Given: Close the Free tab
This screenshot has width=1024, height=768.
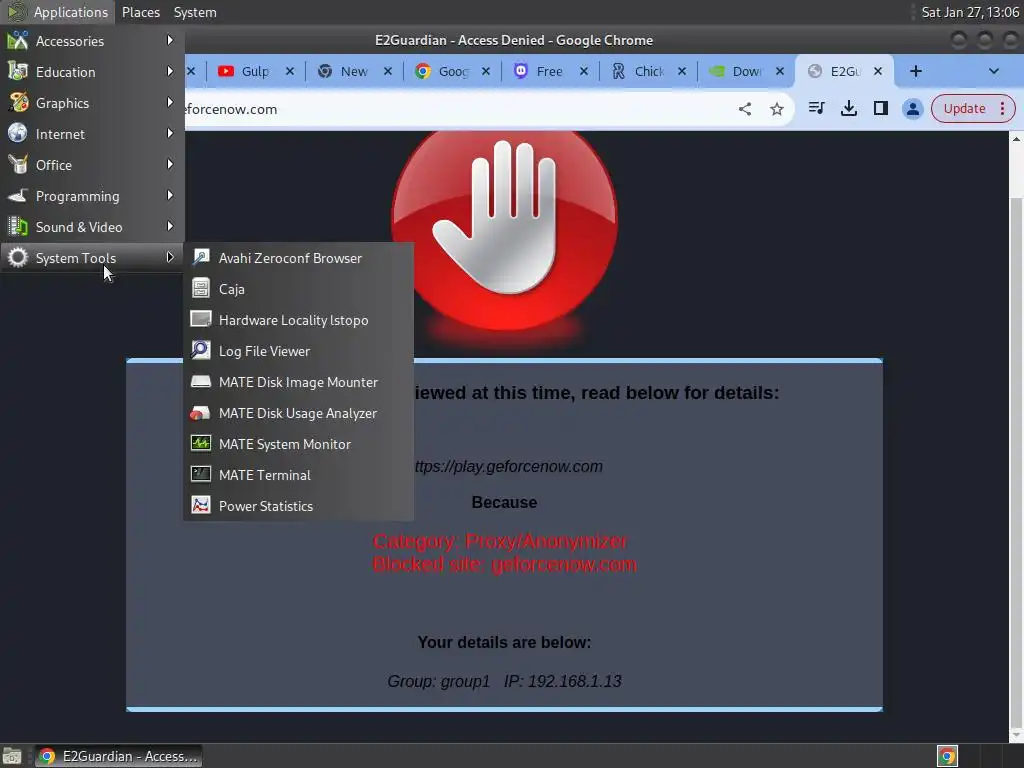Looking at the screenshot, I should pyautogui.click(x=583, y=71).
